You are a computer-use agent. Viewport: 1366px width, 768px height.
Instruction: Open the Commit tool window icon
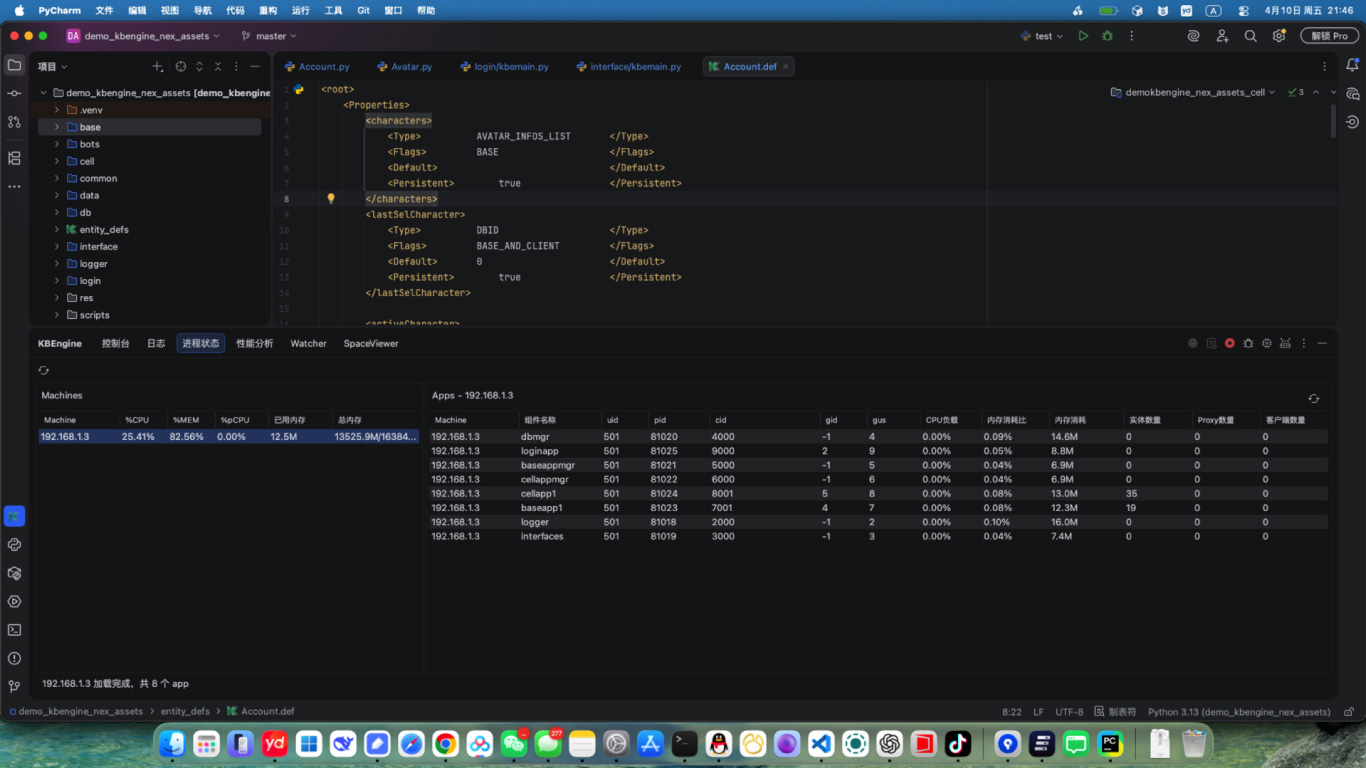(14, 93)
